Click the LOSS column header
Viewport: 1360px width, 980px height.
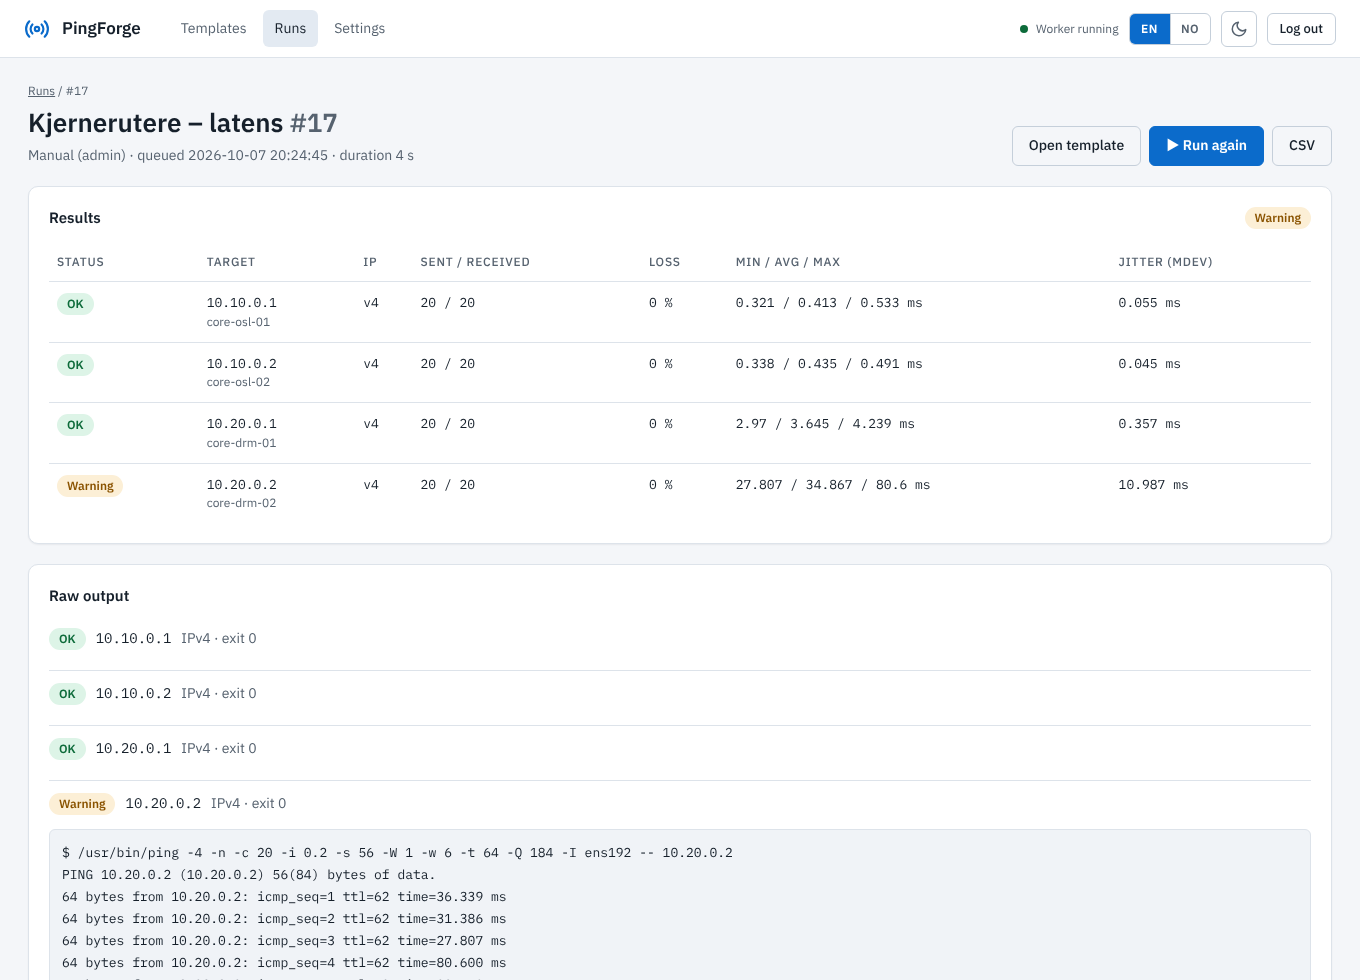664,262
